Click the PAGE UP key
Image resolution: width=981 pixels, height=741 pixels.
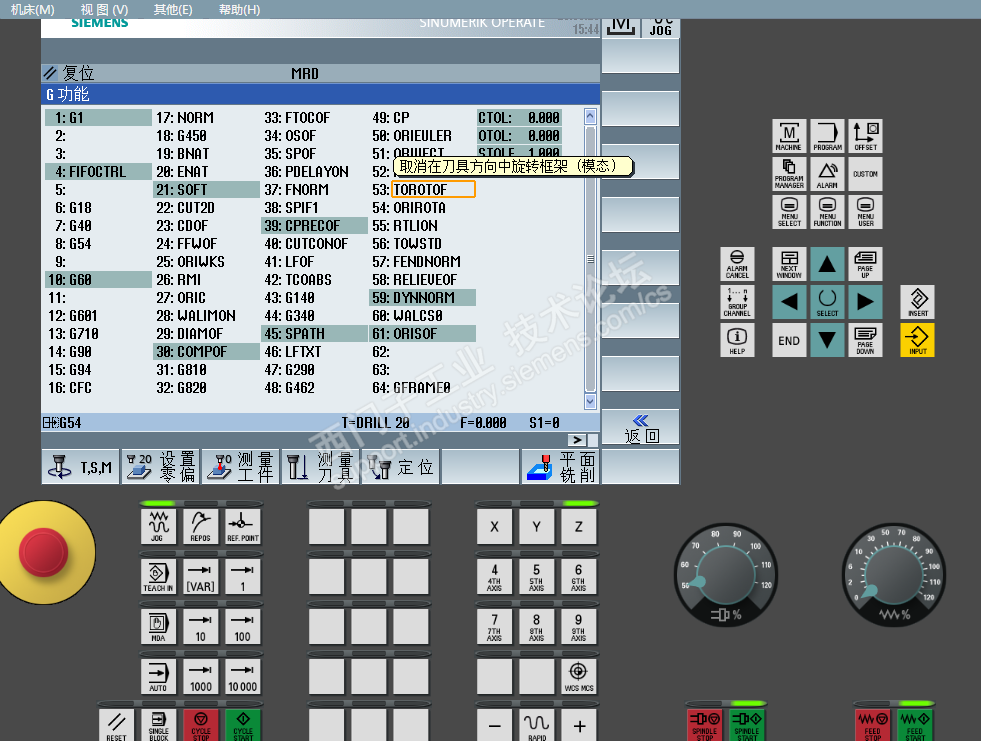pos(865,264)
